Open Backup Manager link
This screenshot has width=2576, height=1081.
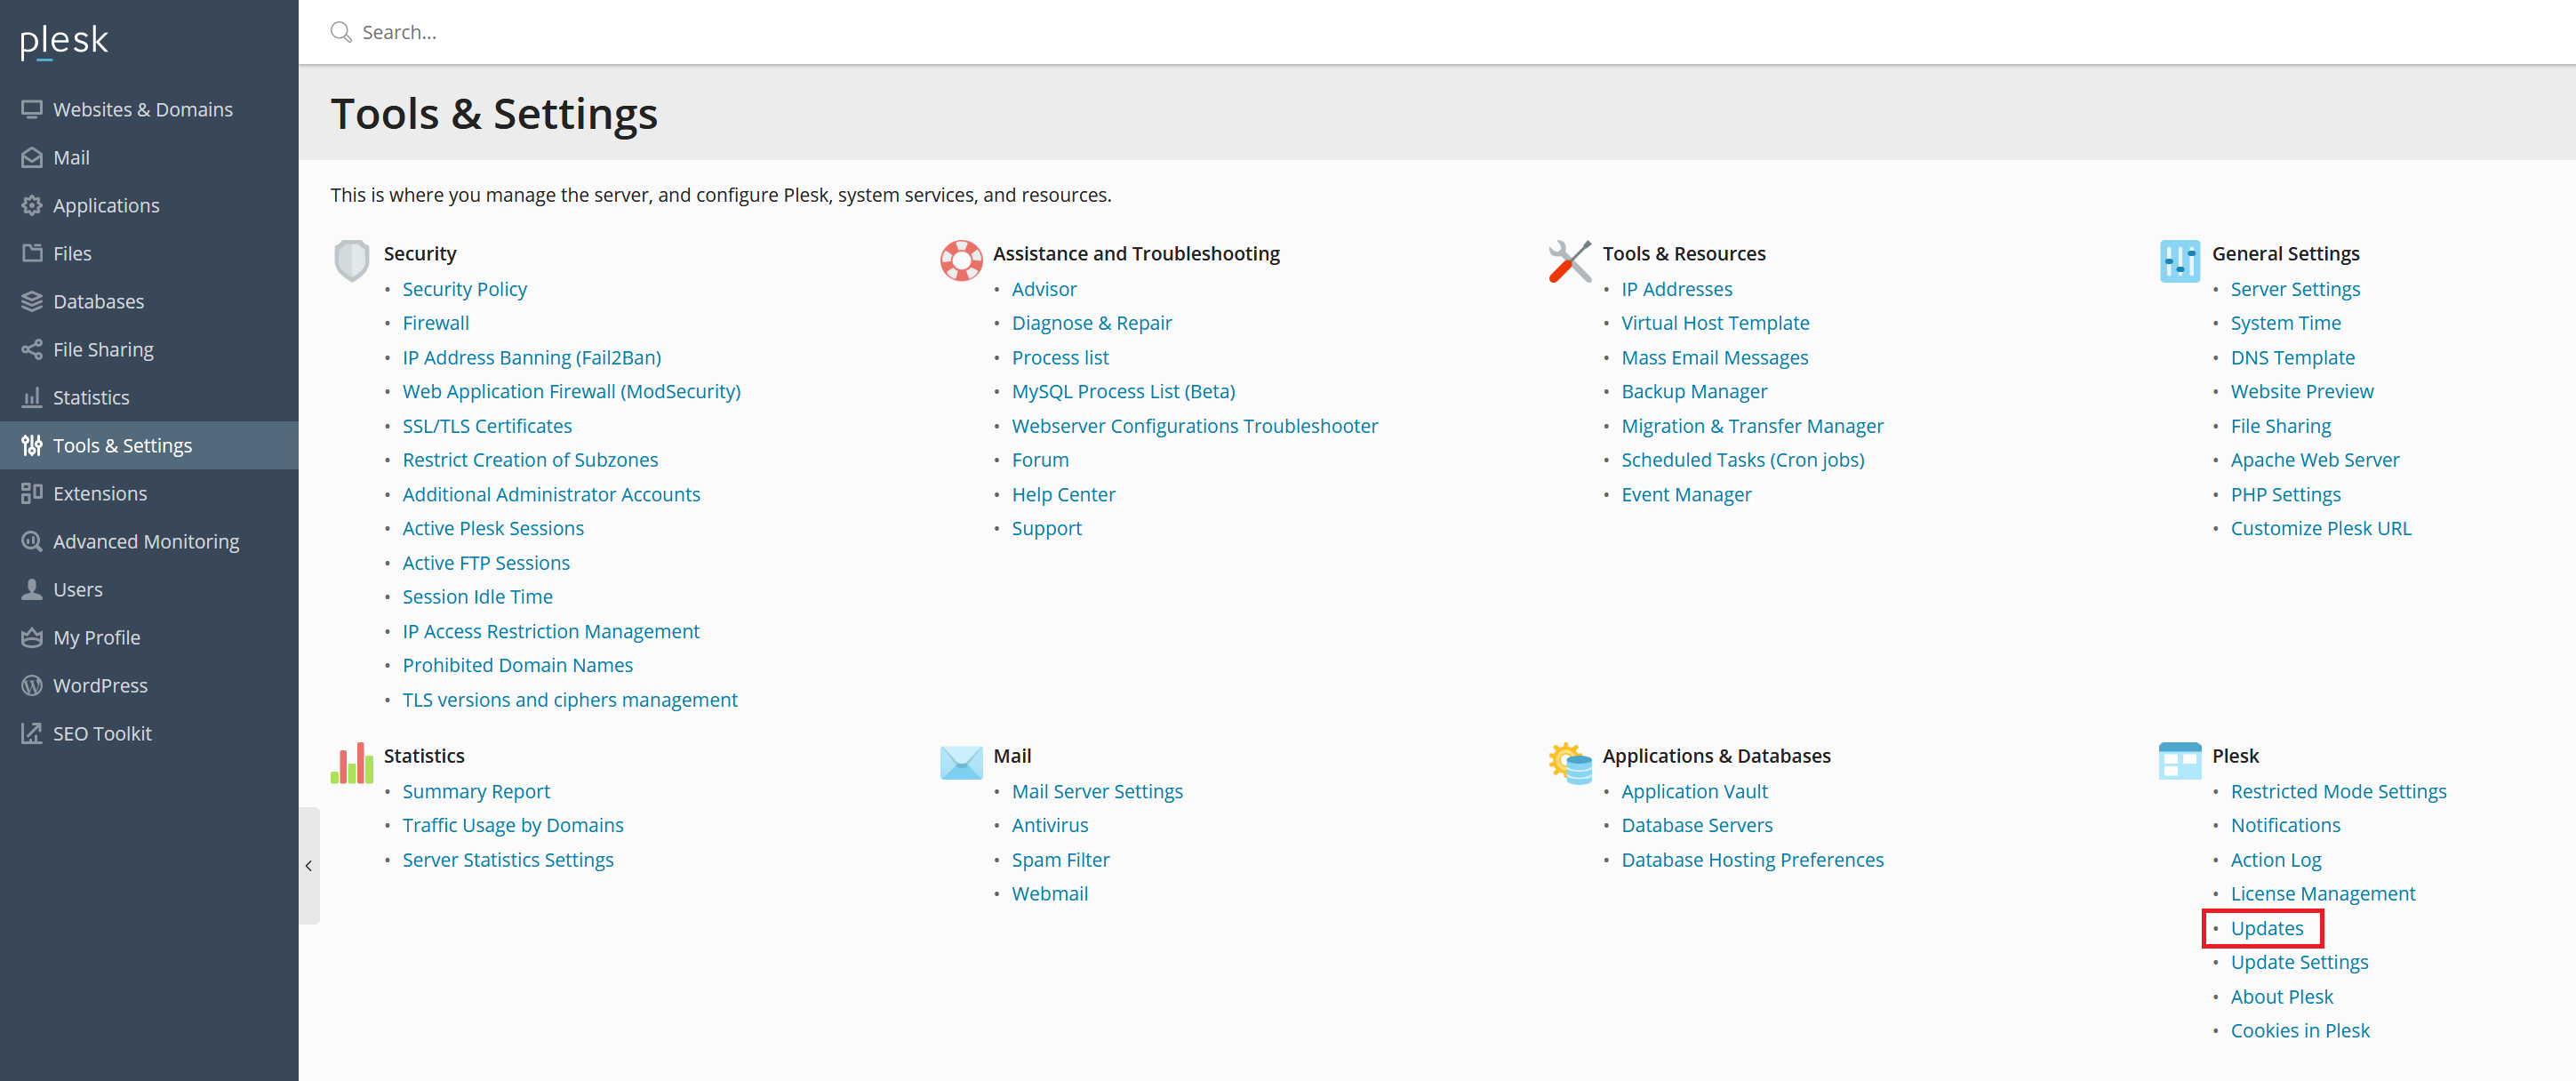[x=1694, y=391]
